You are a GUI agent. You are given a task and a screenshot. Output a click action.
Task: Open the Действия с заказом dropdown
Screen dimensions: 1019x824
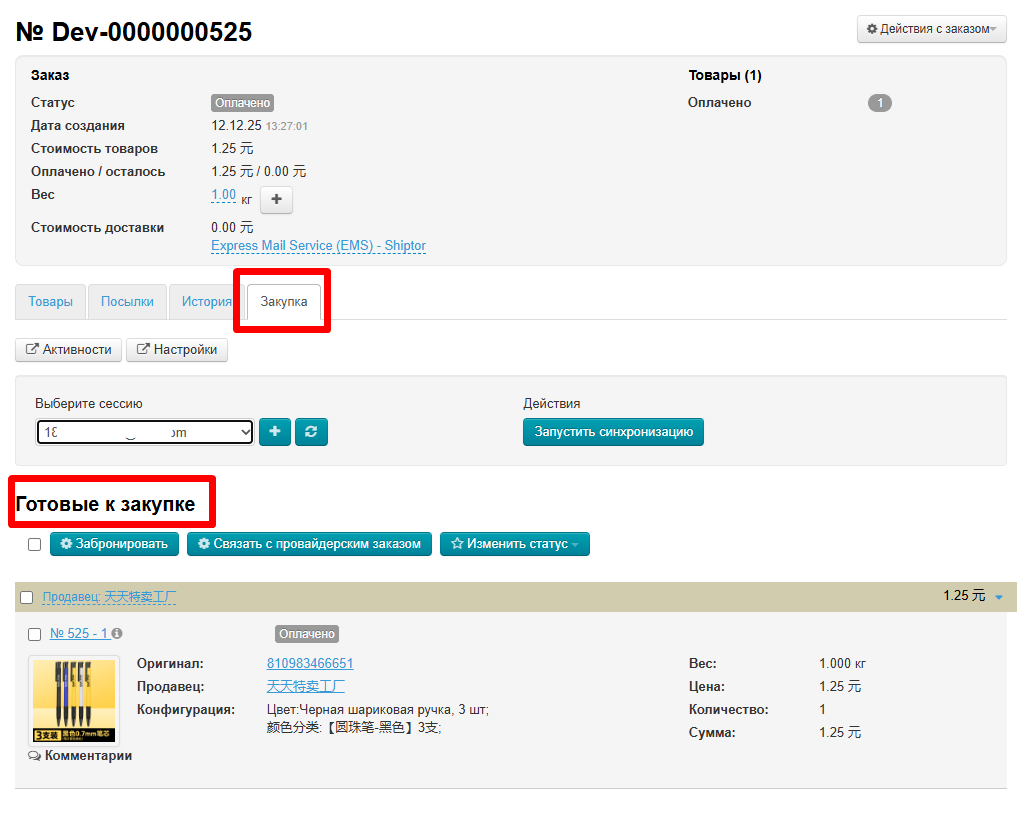(x=931, y=29)
